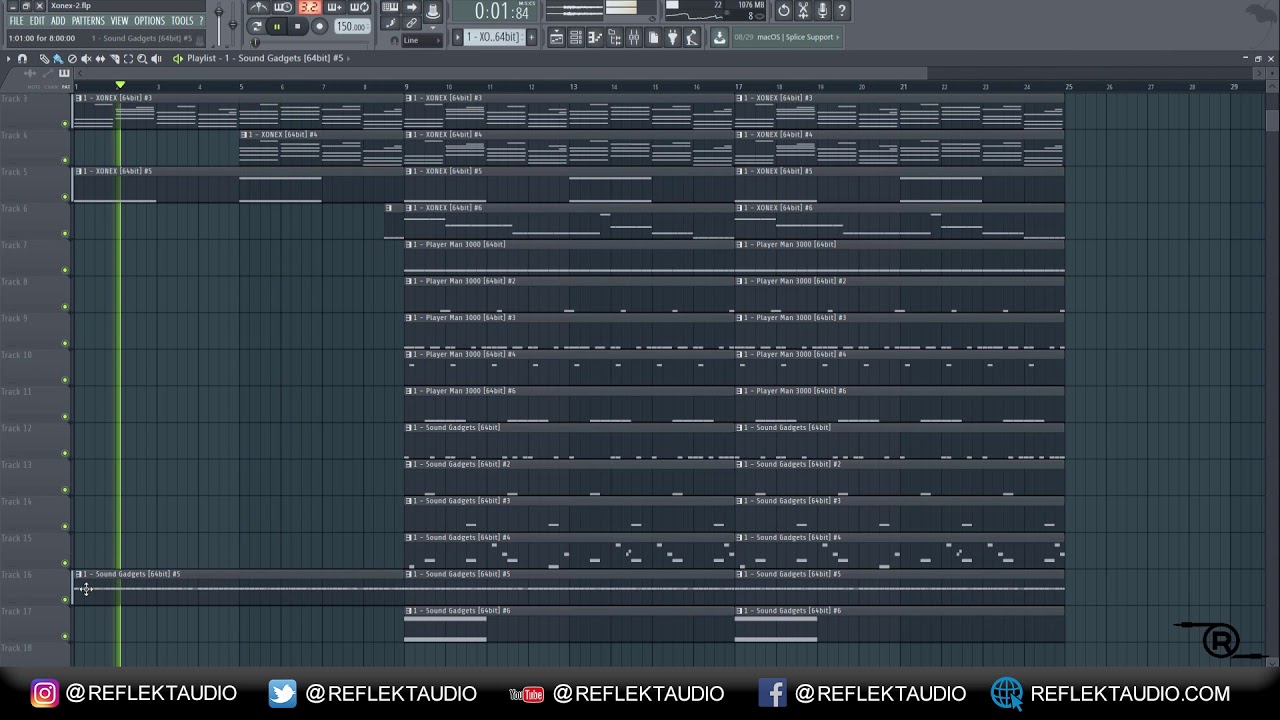Click the one-click audio recording scissors icon
Image resolution: width=1280 pixels, height=720 pixels.
click(x=803, y=11)
